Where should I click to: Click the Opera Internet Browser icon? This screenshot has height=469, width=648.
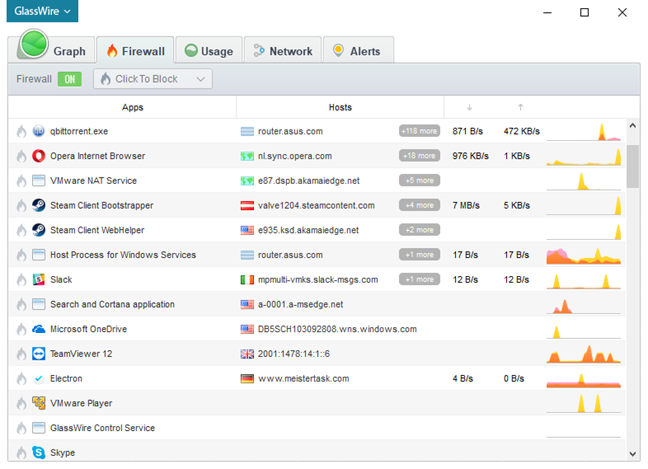pos(38,156)
